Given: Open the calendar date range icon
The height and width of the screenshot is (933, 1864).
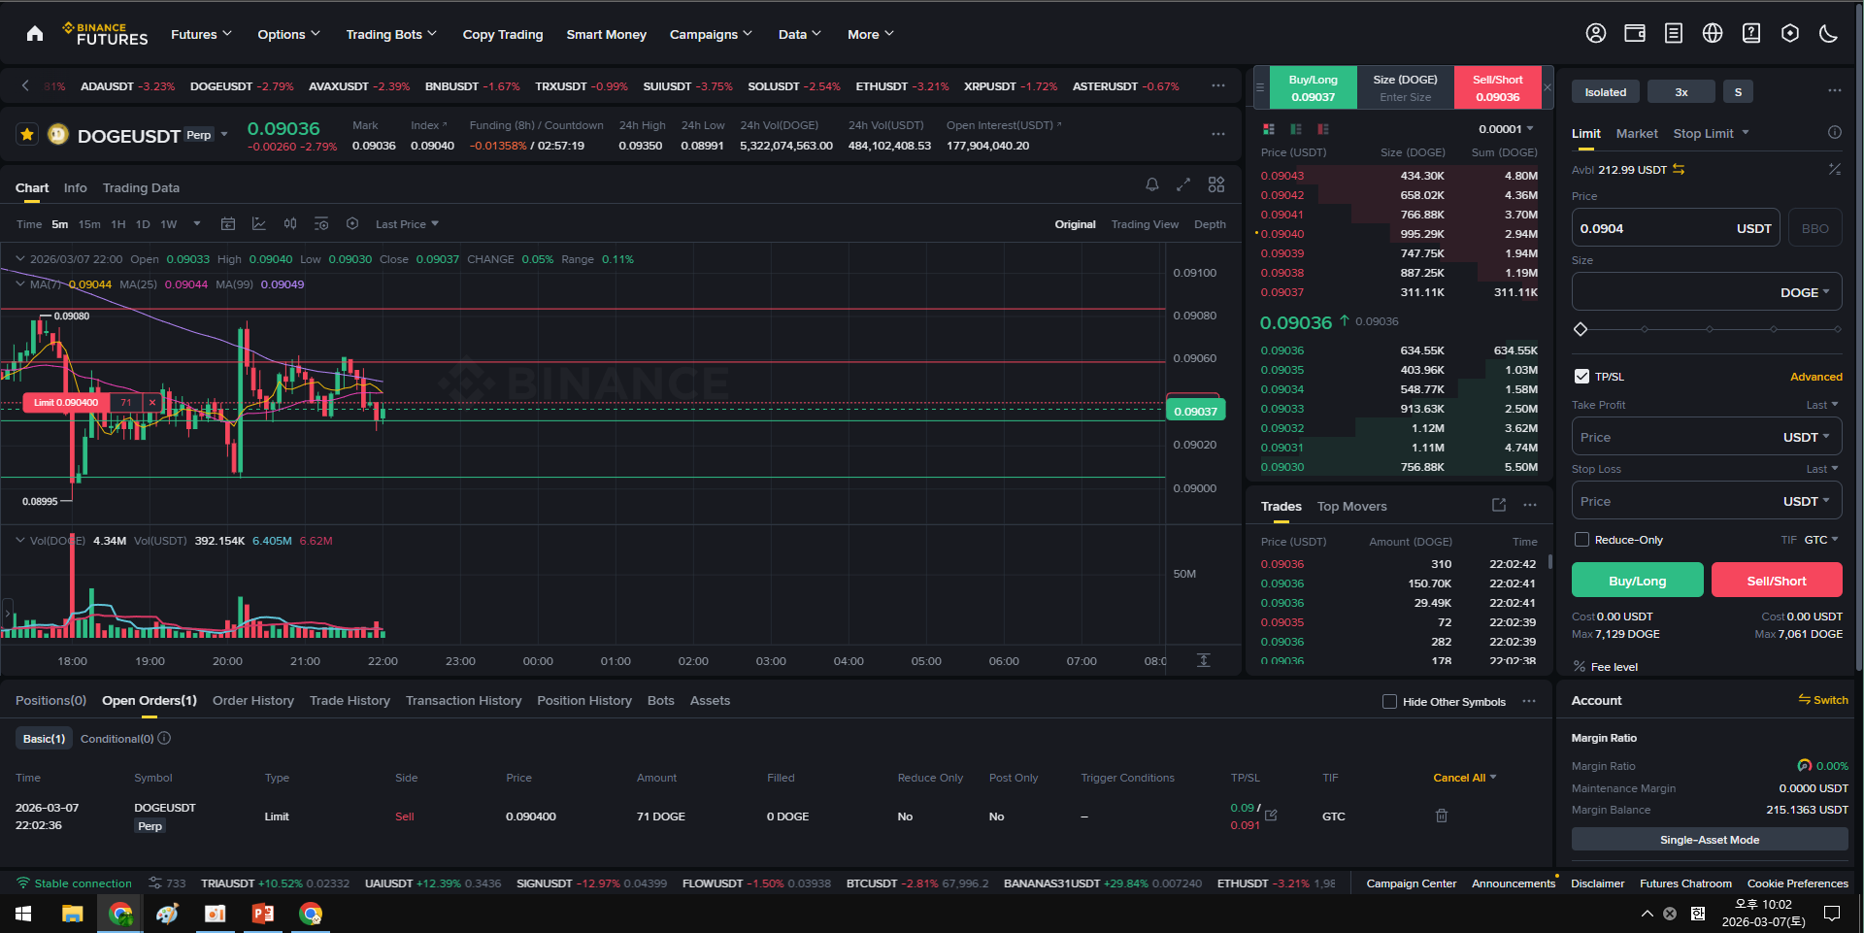Looking at the screenshot, I should [x=228, y=224].
